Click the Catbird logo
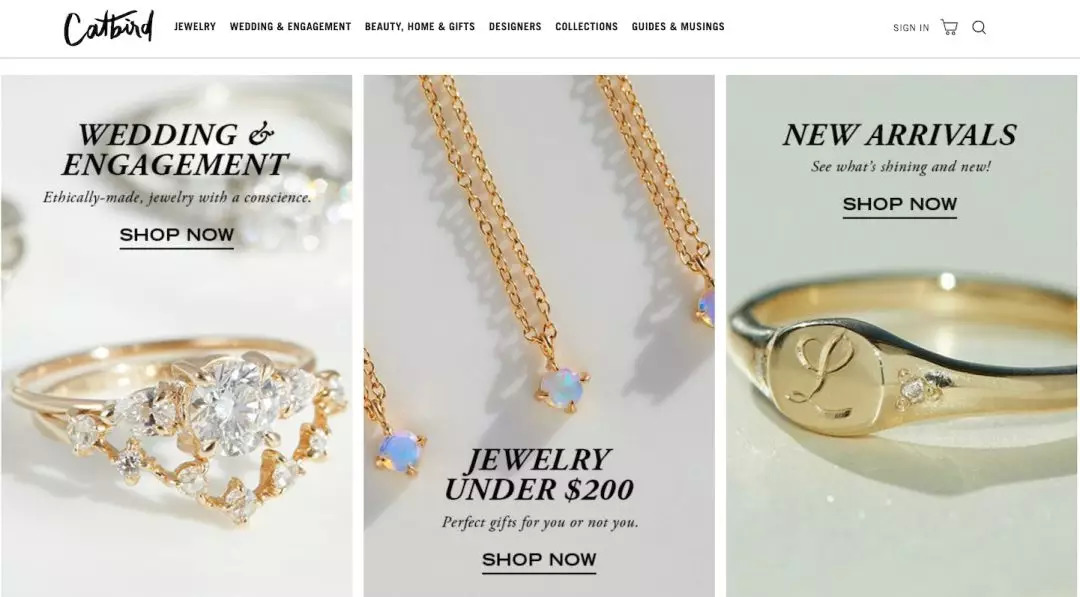 point(108,28)
